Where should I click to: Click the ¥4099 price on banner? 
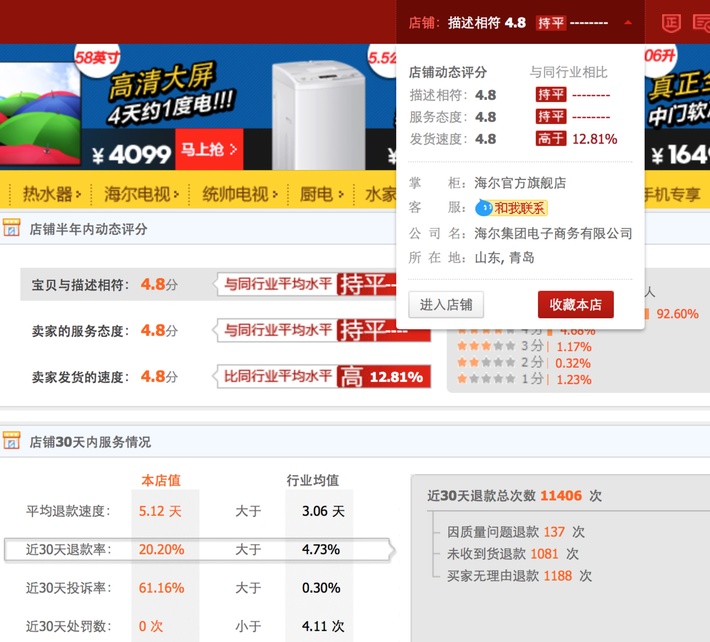131,155
